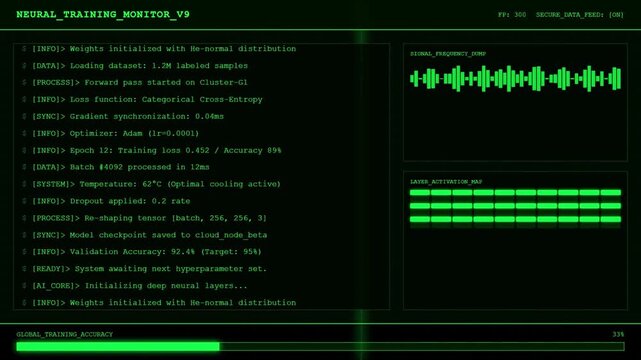Toggle the SECURE_DATA_FEED [ON] indicator
The image size is (641, 360).
click(580, 15)
